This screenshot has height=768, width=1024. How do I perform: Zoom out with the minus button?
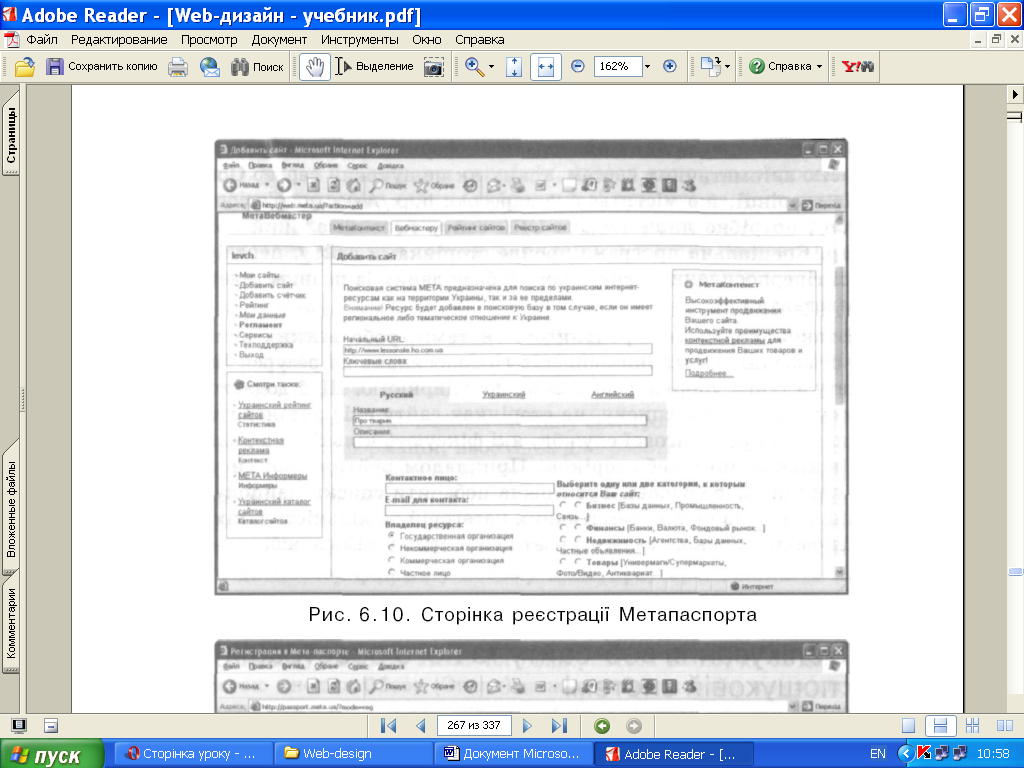[x=577, y=67]
